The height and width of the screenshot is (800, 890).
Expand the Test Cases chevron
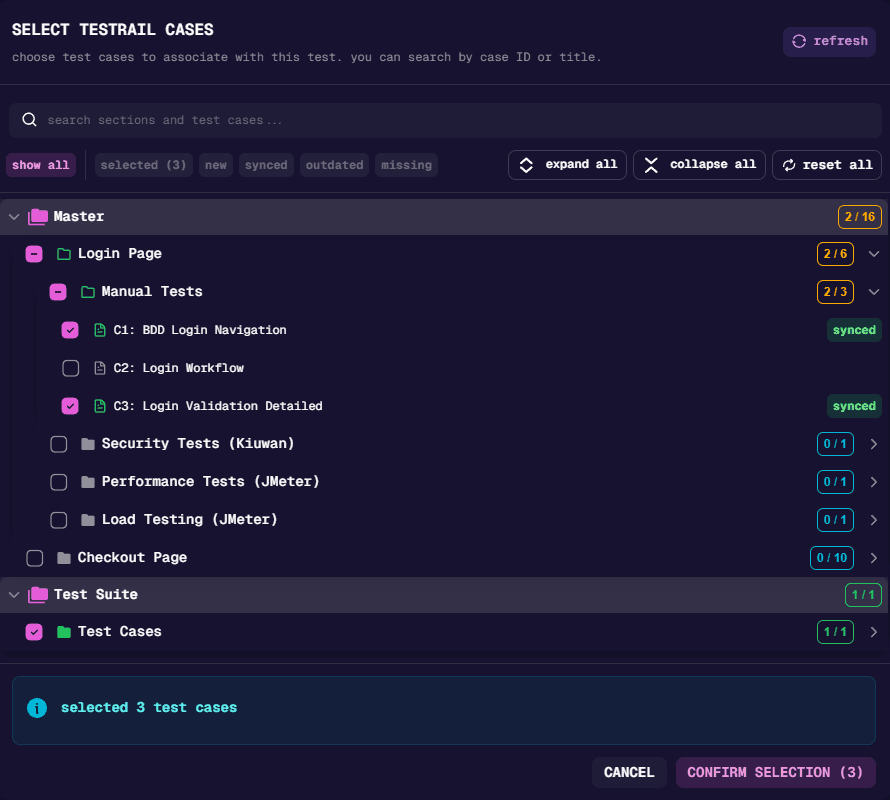click(874, 632)
